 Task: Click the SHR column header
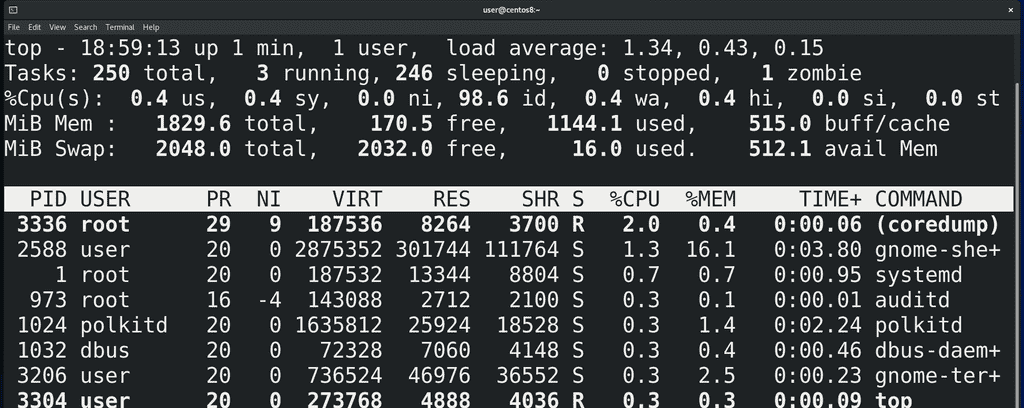[539, 199]
